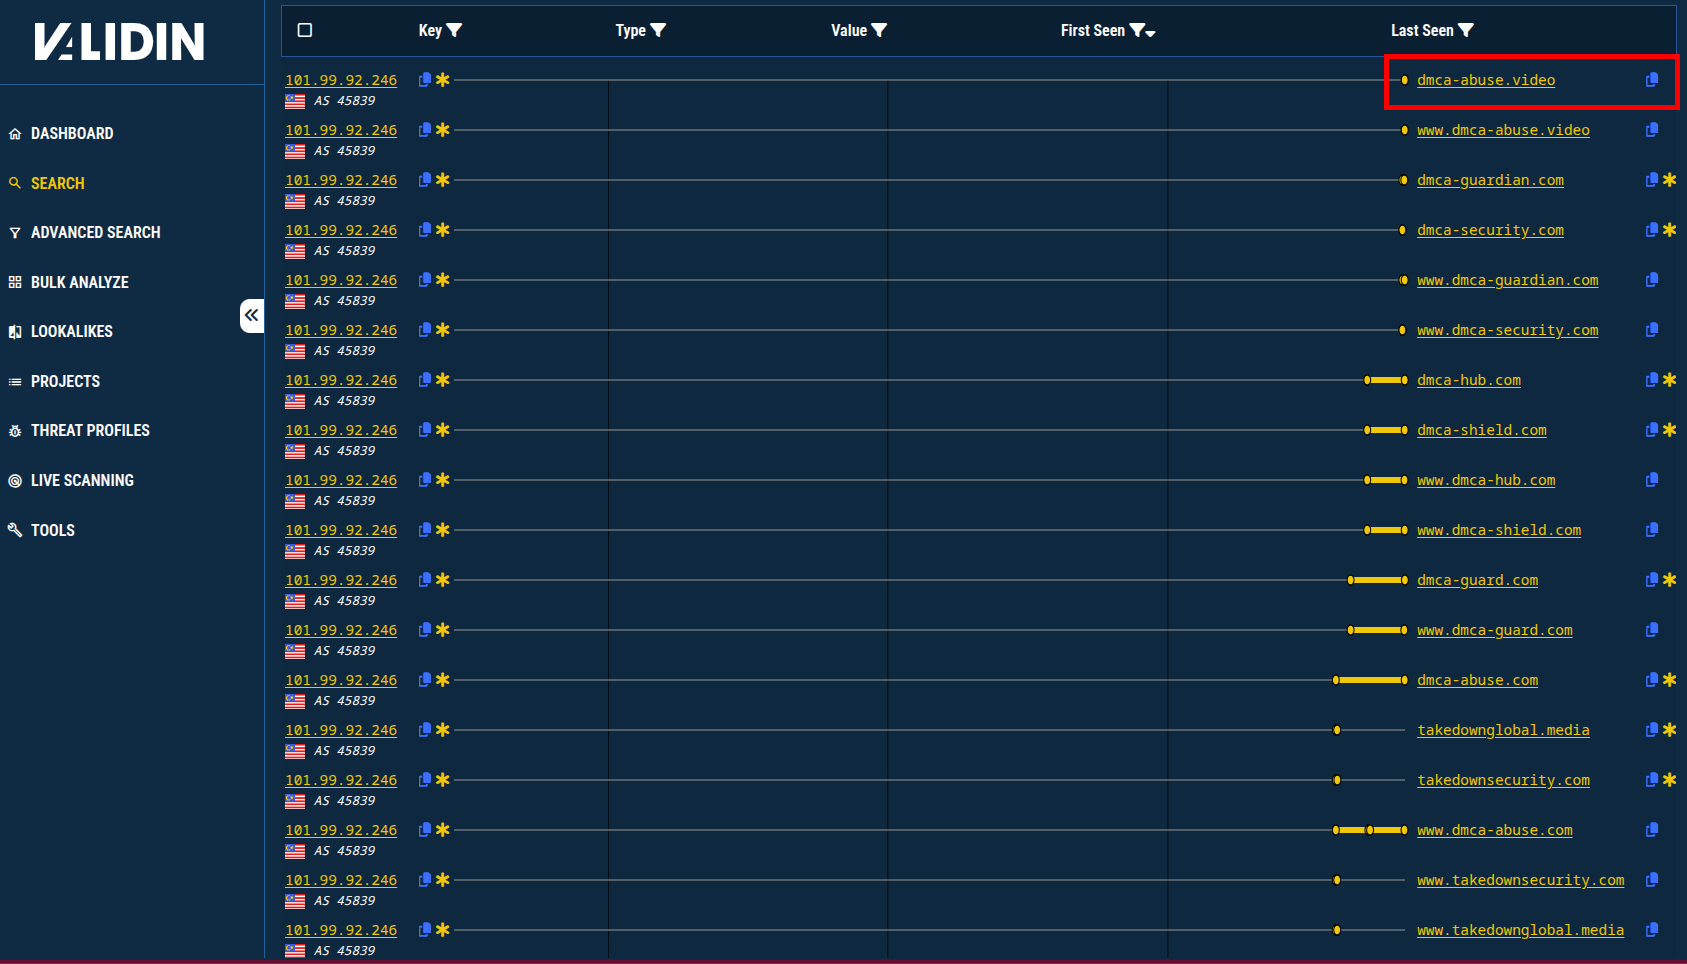Open Threat Profiles in the sidebar
The width and height of the screenshot is (1687, 964).
click(x=90, y=430)
